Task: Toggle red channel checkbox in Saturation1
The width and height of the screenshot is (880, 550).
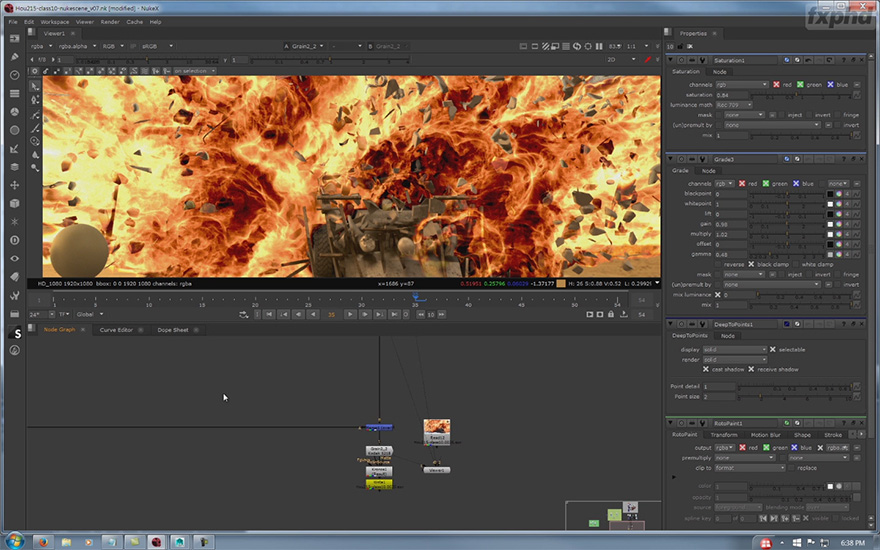Action: pos(776,85)
